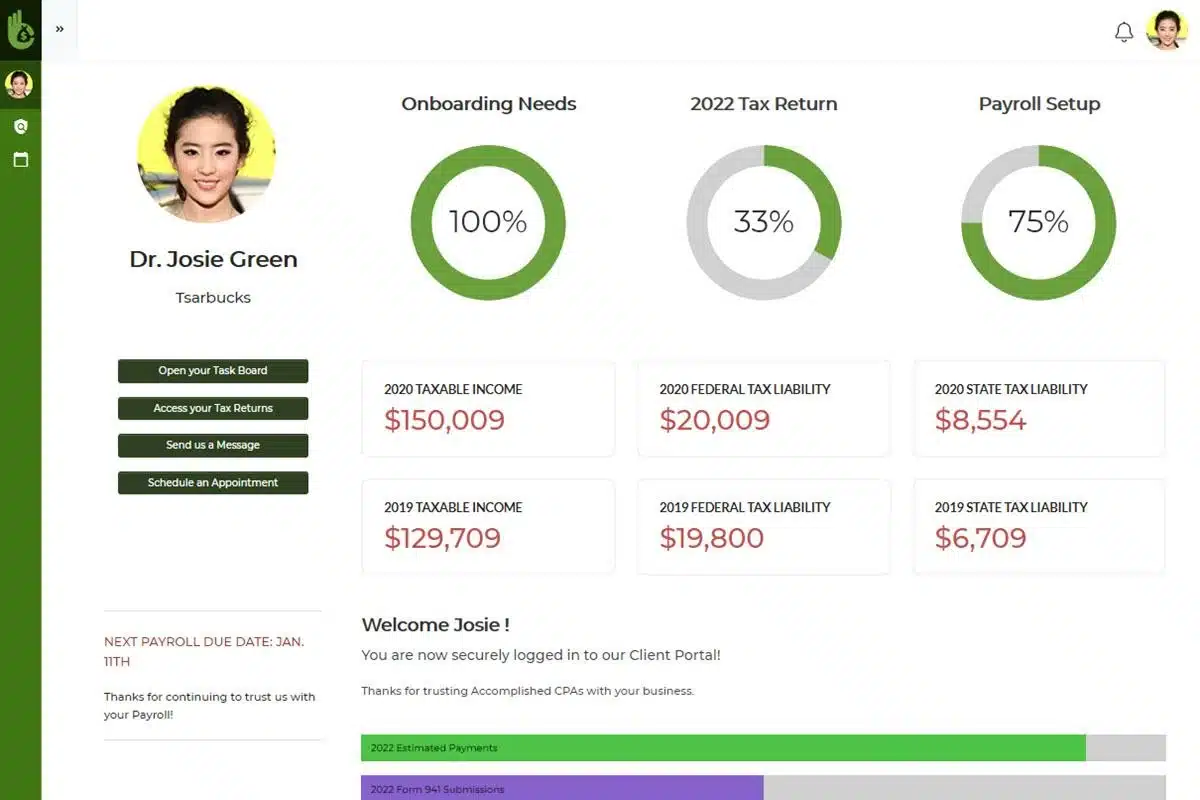Click the 2019 State Tax Liability card
This screenshot has width=1200, height=800.
click(1039, 527)
